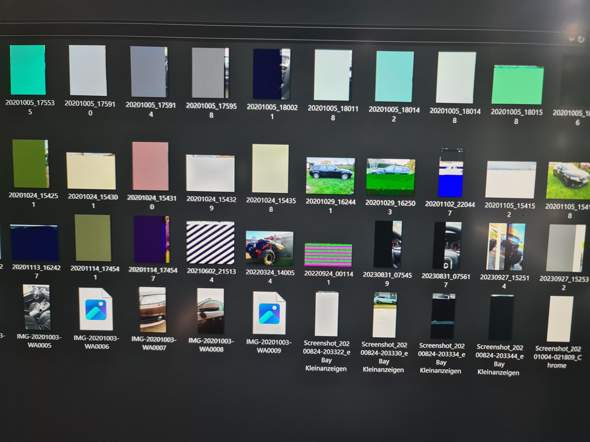Select the IMG-20201003-WA0006 generic image file icon
Screen dimensions: 590x442
[96, 309]
